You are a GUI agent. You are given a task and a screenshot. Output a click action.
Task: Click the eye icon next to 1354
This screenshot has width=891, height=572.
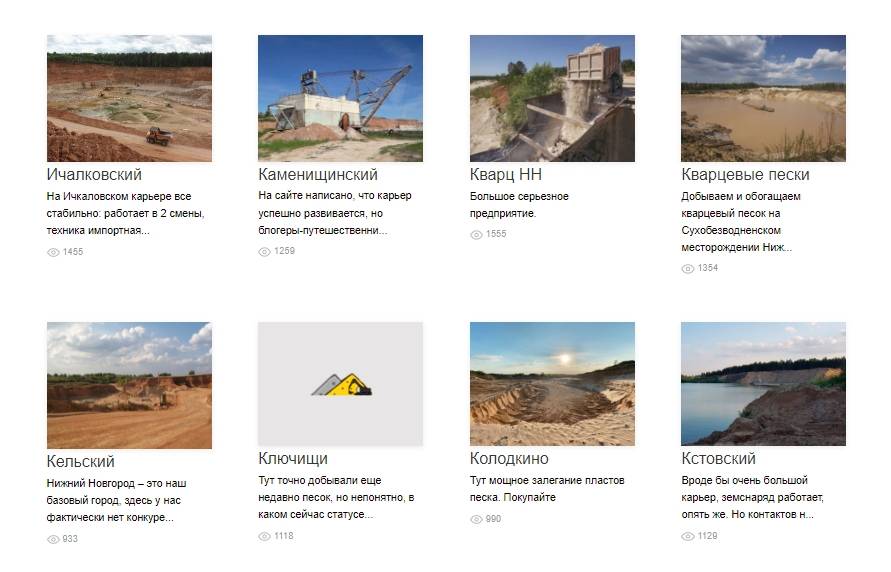pos(688,269)
